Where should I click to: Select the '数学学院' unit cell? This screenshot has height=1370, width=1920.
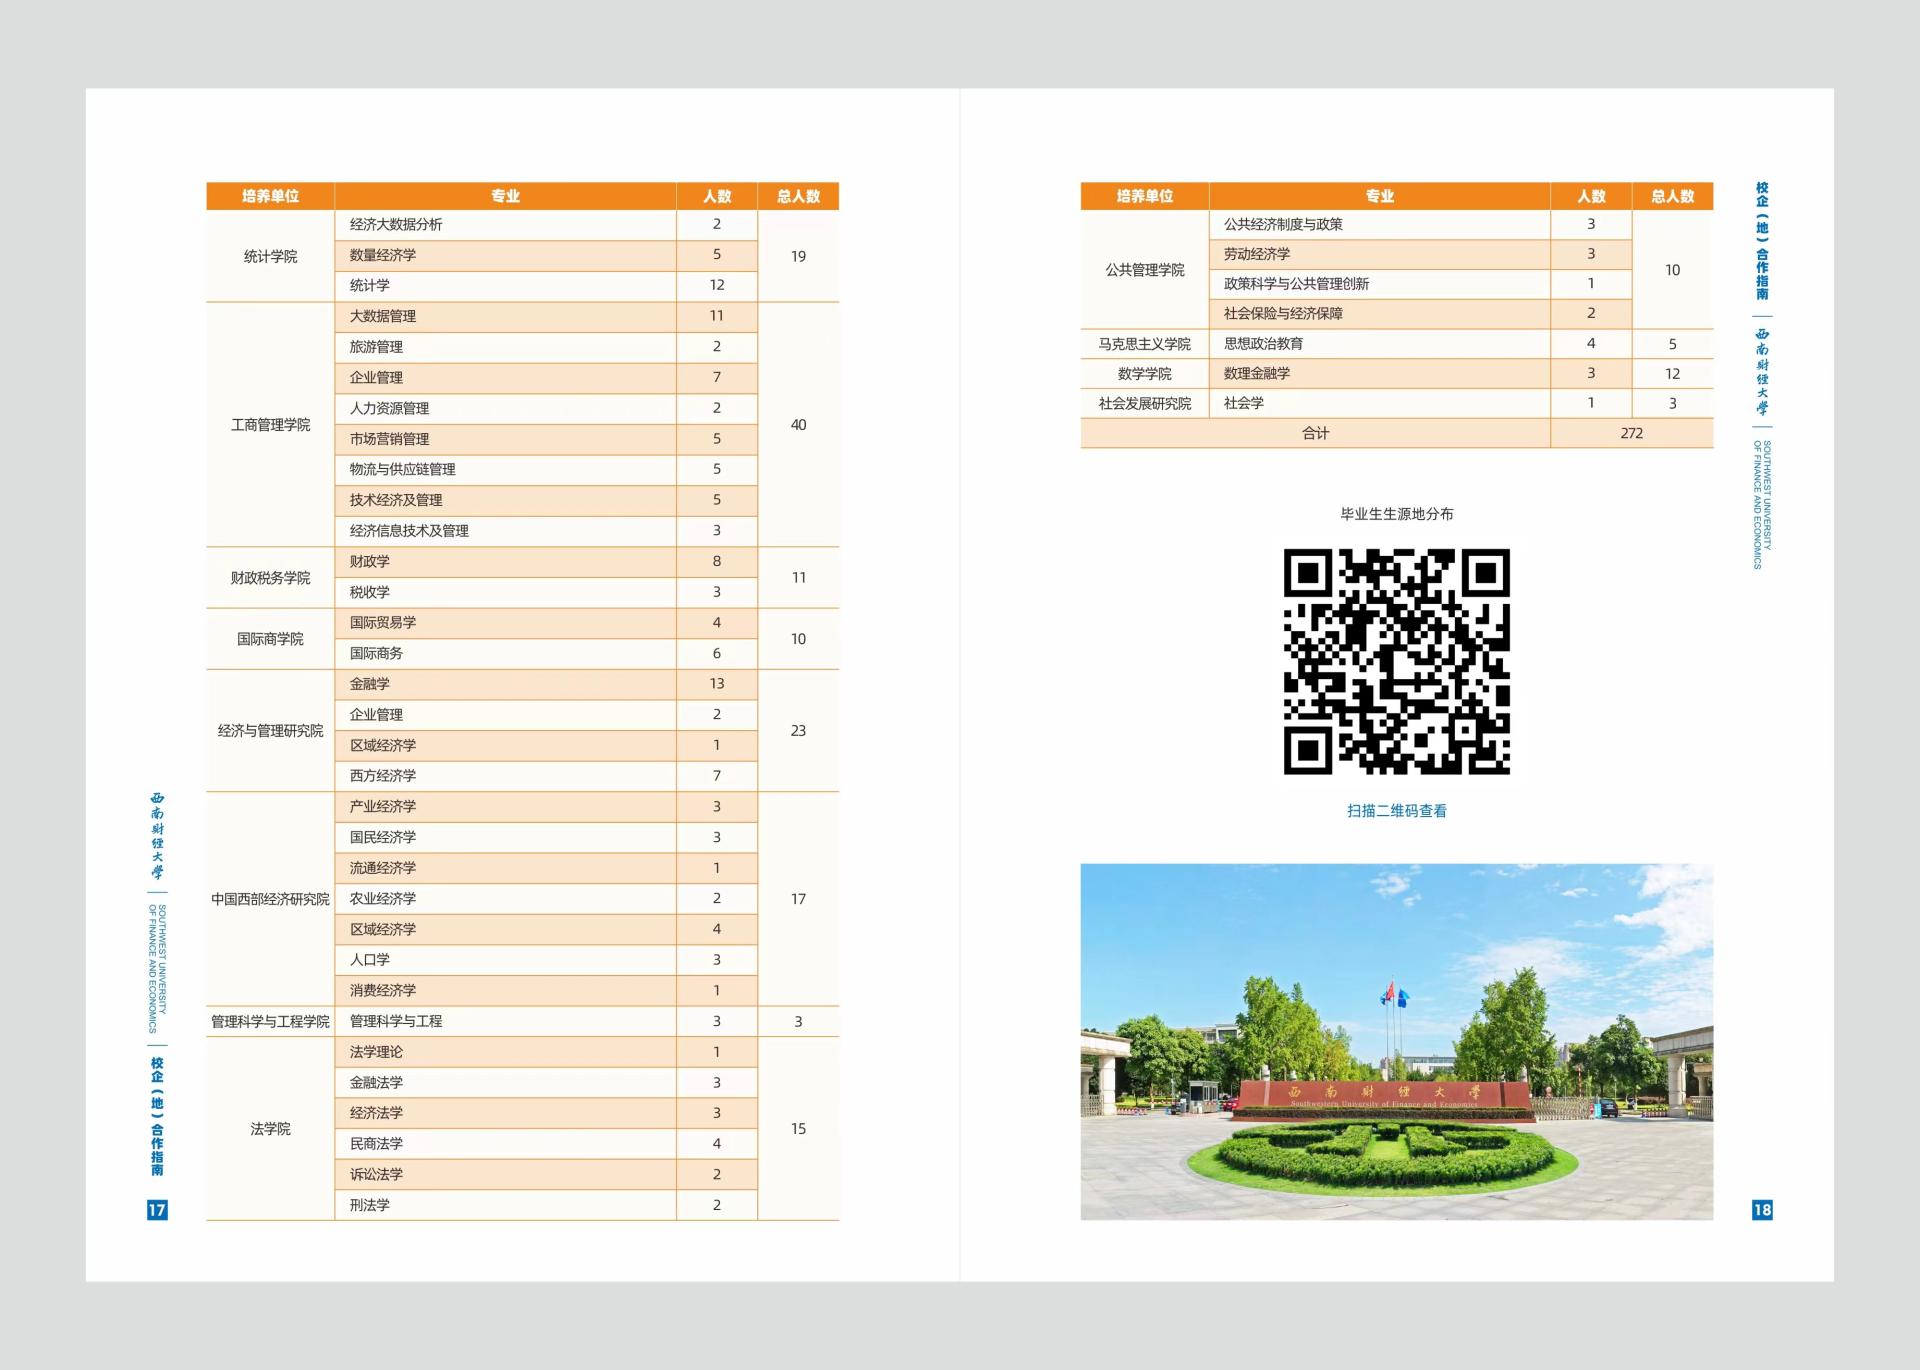pos(1144,374)
